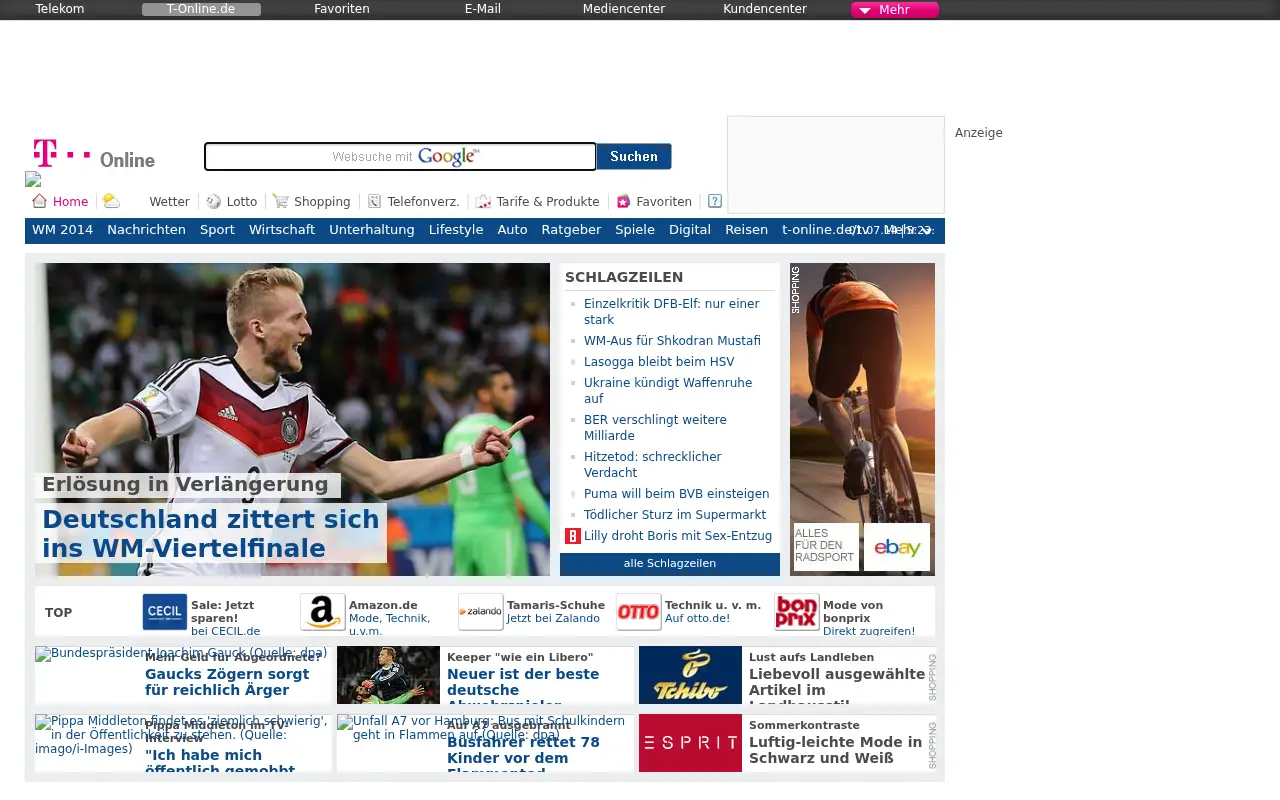Open Gaucks Zögern sorgt für reichlich Ärger
This screenshot has height=800, width=1280.
click(227, 682)
